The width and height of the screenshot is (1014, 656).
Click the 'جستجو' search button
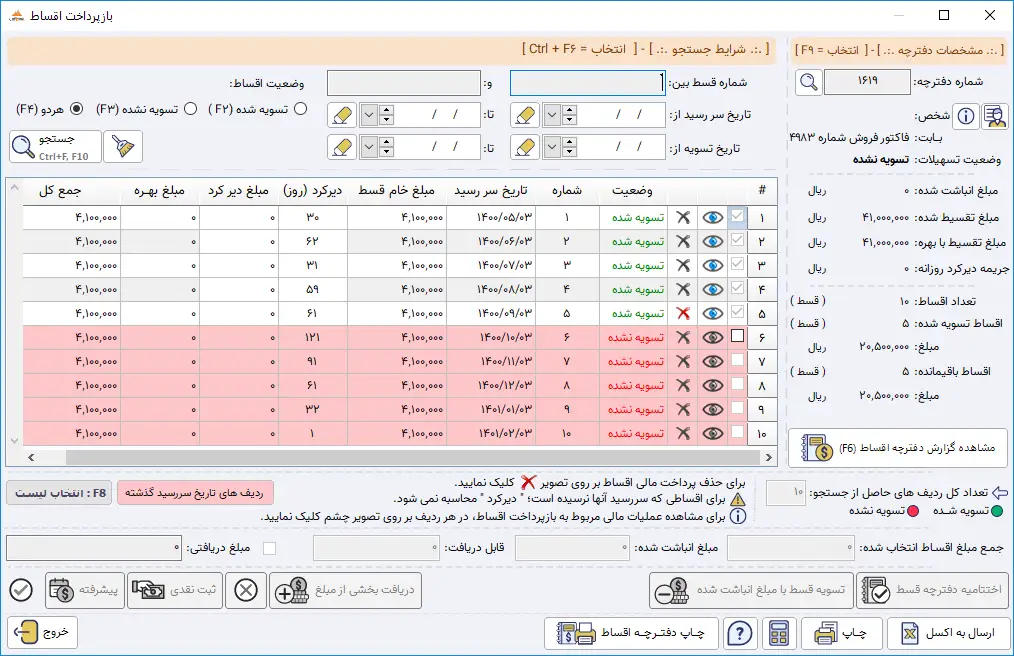point(56,147)
